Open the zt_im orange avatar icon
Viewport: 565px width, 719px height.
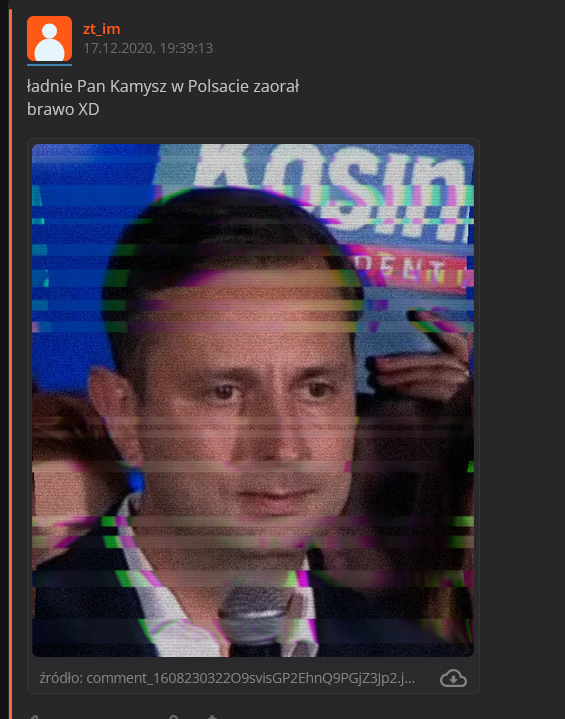[x=49, y=39]
